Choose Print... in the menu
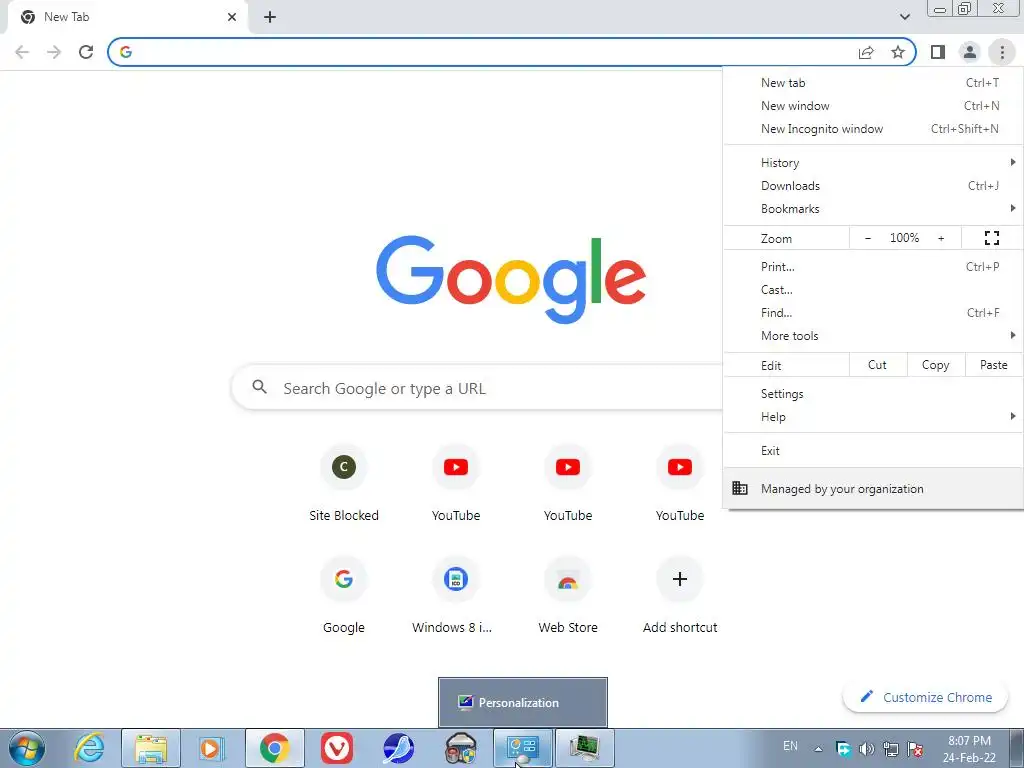This screenshot has width=1024, height=768. click(x=872, y=266)
